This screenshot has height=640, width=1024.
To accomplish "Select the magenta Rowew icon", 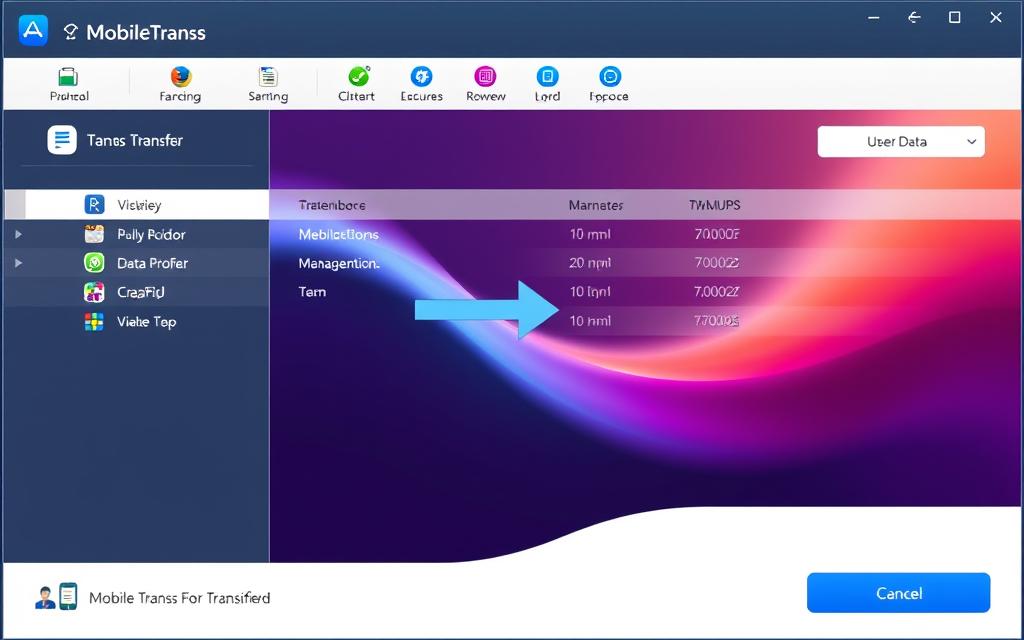I will click(x=485, y=78).
